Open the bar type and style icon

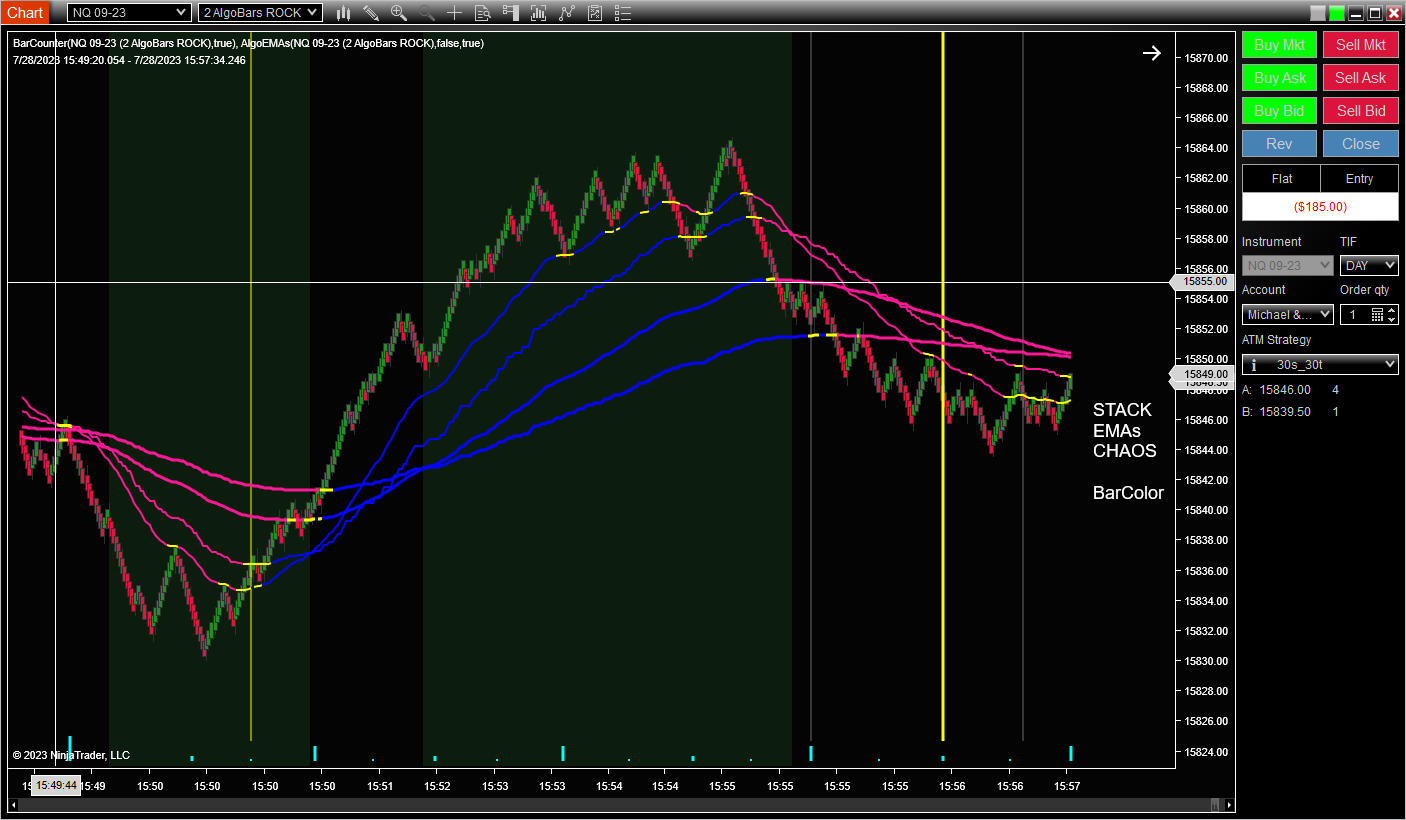pos(343,13)
